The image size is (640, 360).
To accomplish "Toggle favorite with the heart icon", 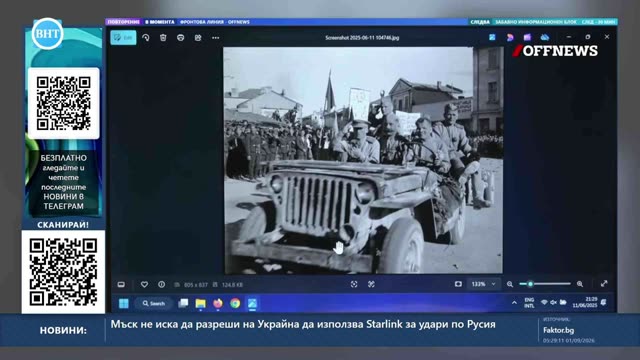I will point(144,284).
